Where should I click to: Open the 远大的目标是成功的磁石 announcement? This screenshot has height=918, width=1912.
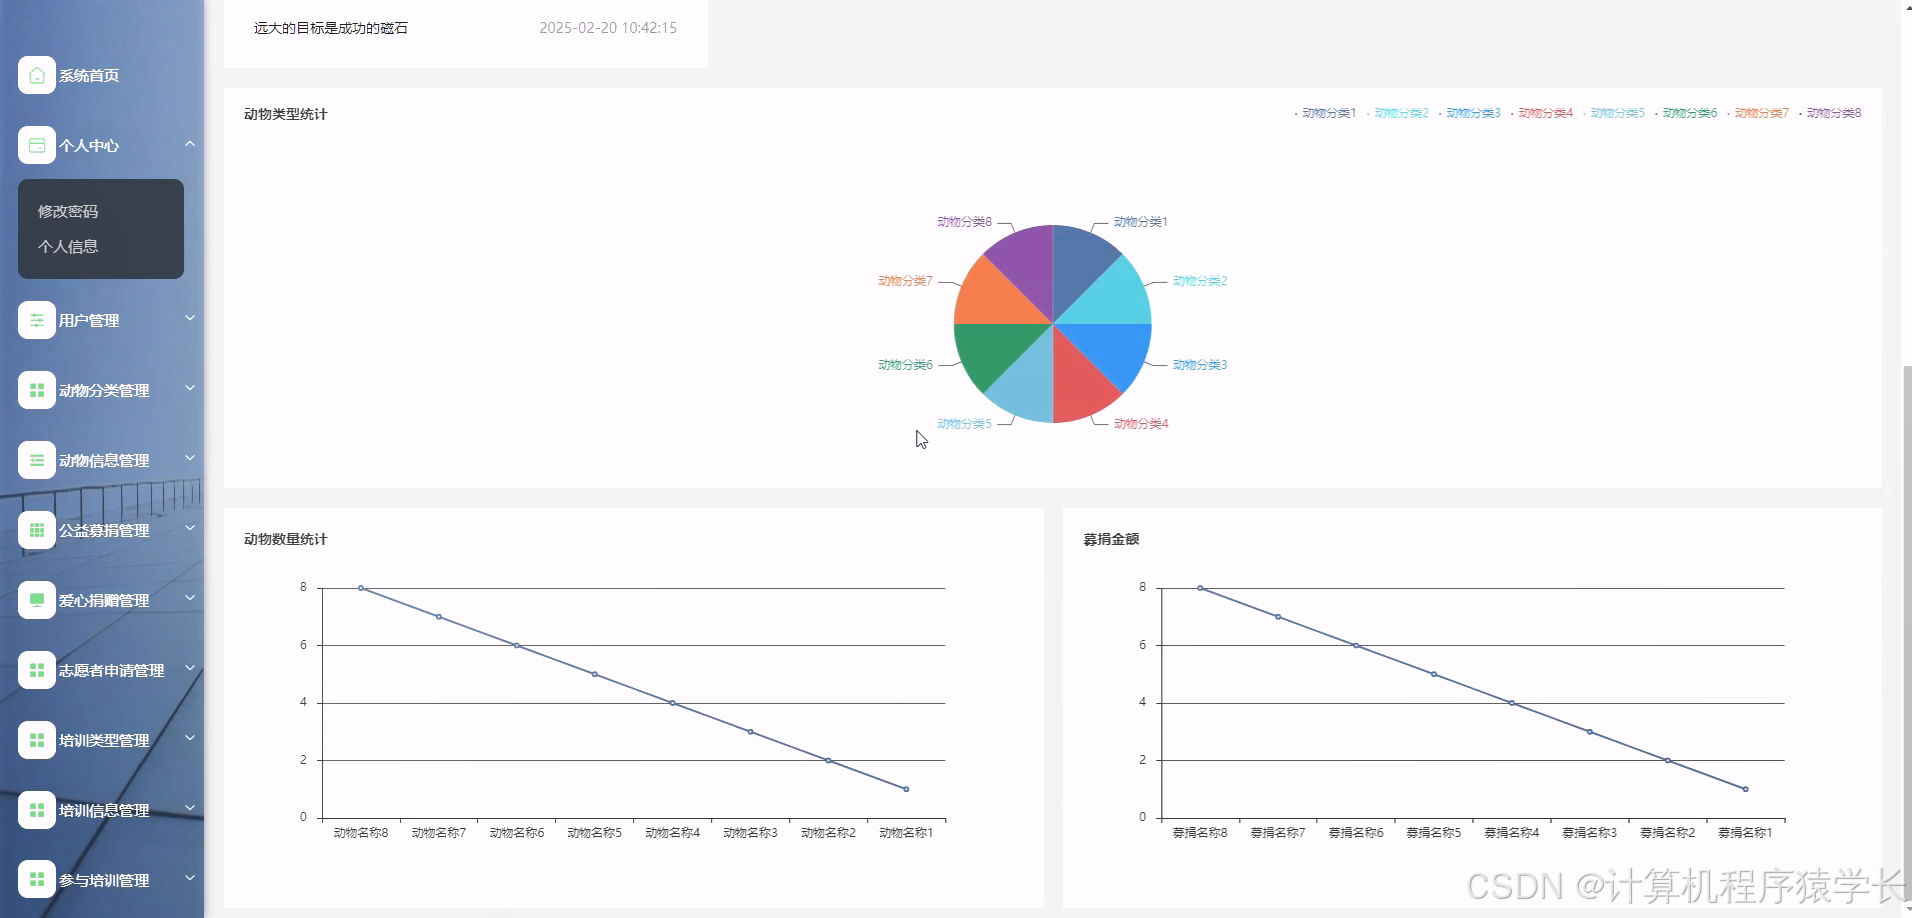point(331,28)
